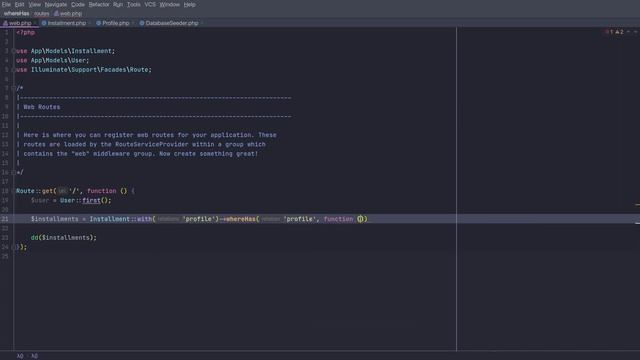Click fold marker at line 5 imports end
Viewport: 640px width, 360px height.
click(x=13, y=70)
